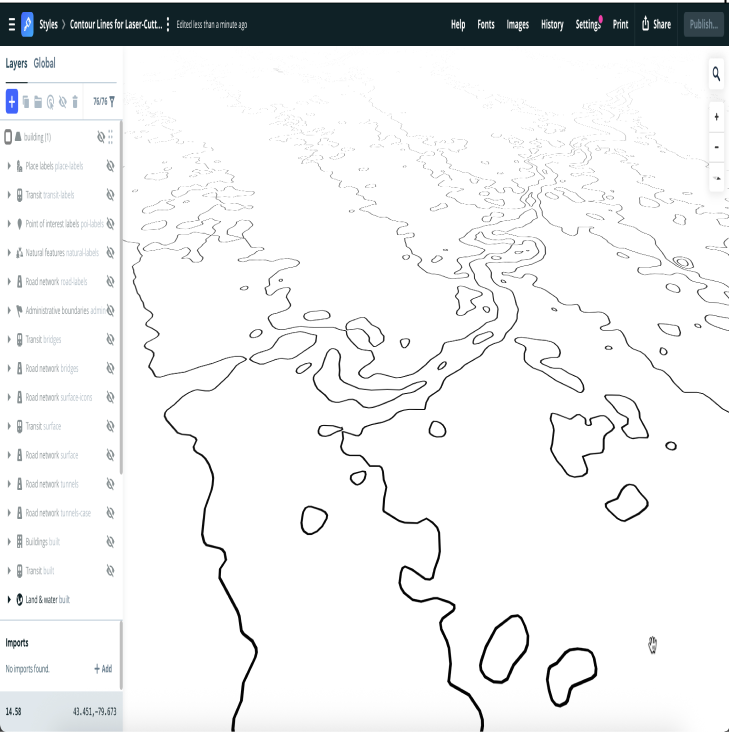The height and width of the screenshot is (732, 729).
Task: Reset bearing with compass control
Action: click(716, 177)
